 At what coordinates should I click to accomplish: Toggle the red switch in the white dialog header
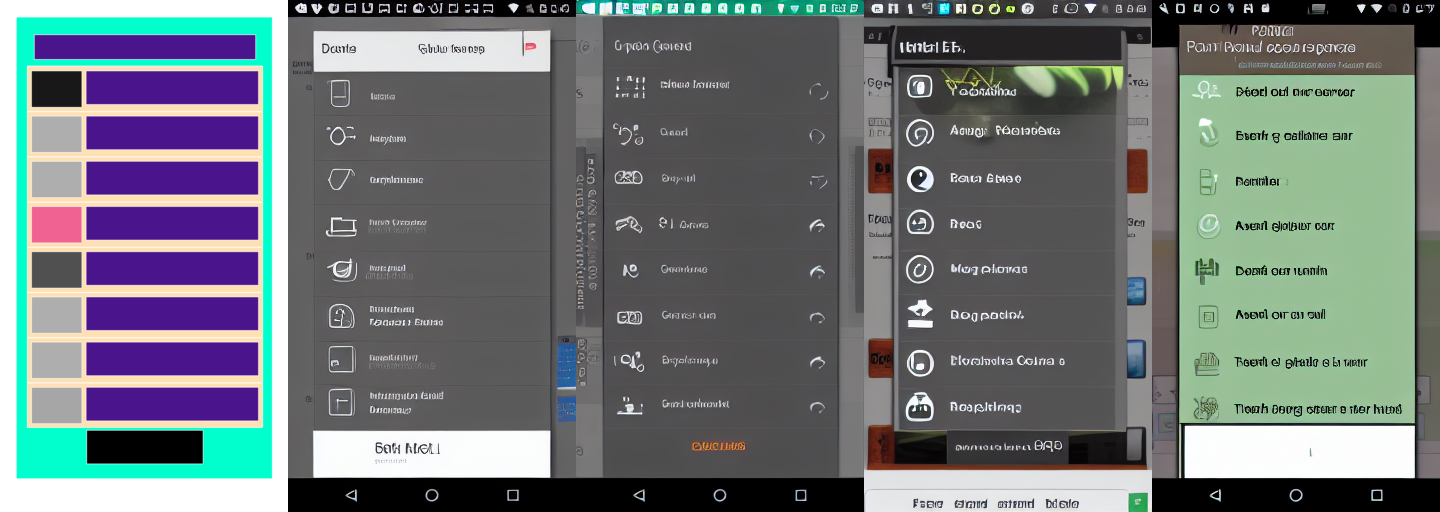tap(530, 46)
